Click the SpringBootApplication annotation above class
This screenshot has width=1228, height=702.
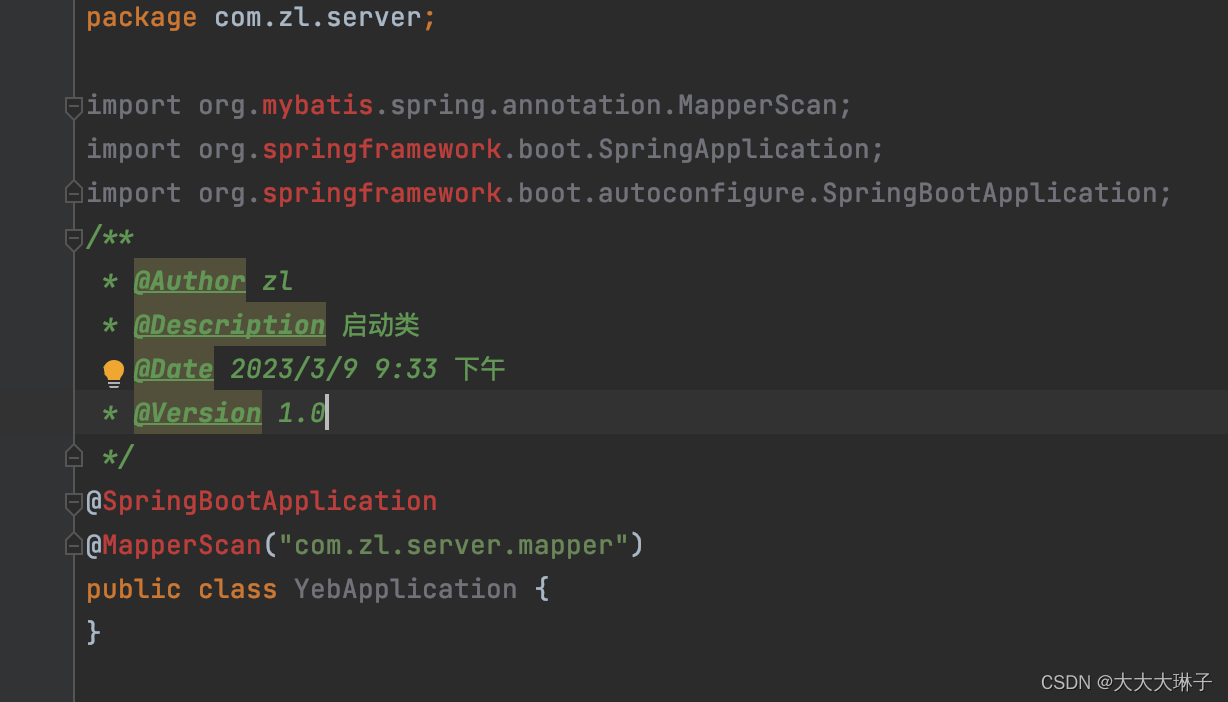tap(269, 501)
